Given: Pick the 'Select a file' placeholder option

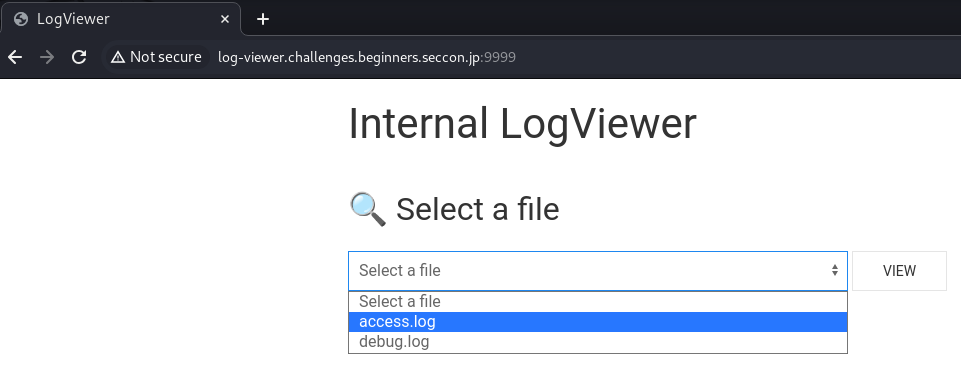Looking at the screenshot, I should 598,302.
